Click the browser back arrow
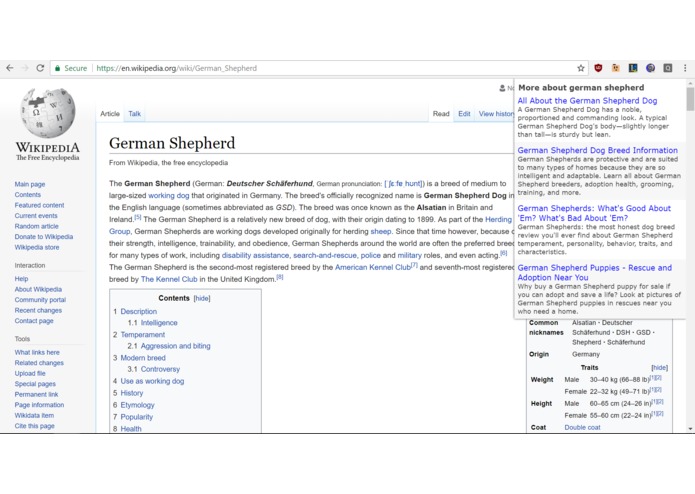695x494 pixels. pyautogui.click(x=10, y=68)
